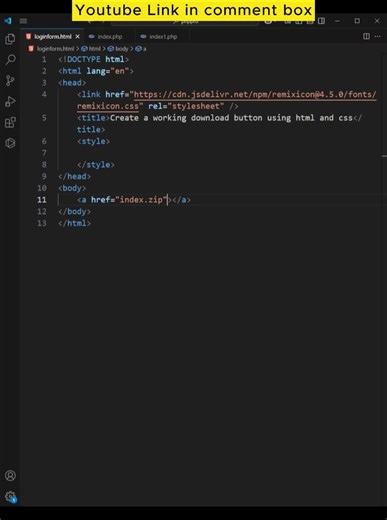
Task: Click the VS Code logo in title bar
Action: [8, 21]
